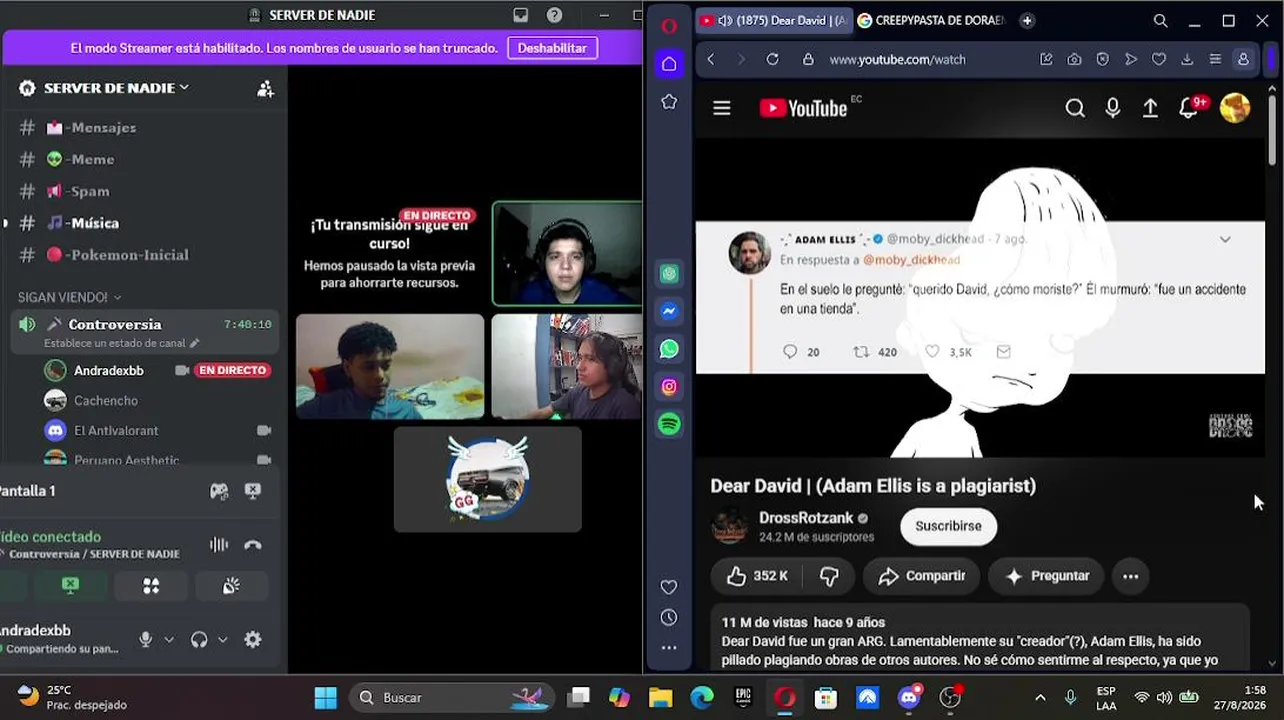Open more options dots in Opera sidebar
The image size is (1284, 720).
669,648
